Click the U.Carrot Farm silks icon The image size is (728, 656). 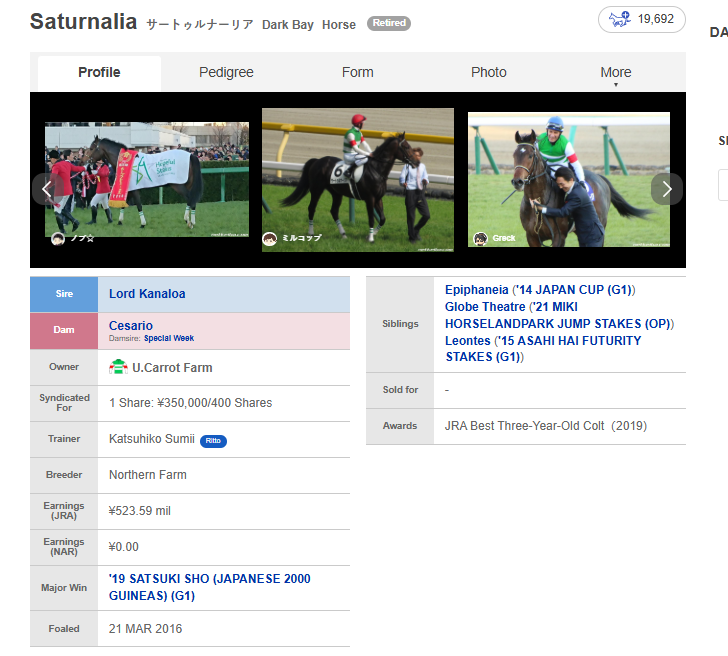coord(118,367)
